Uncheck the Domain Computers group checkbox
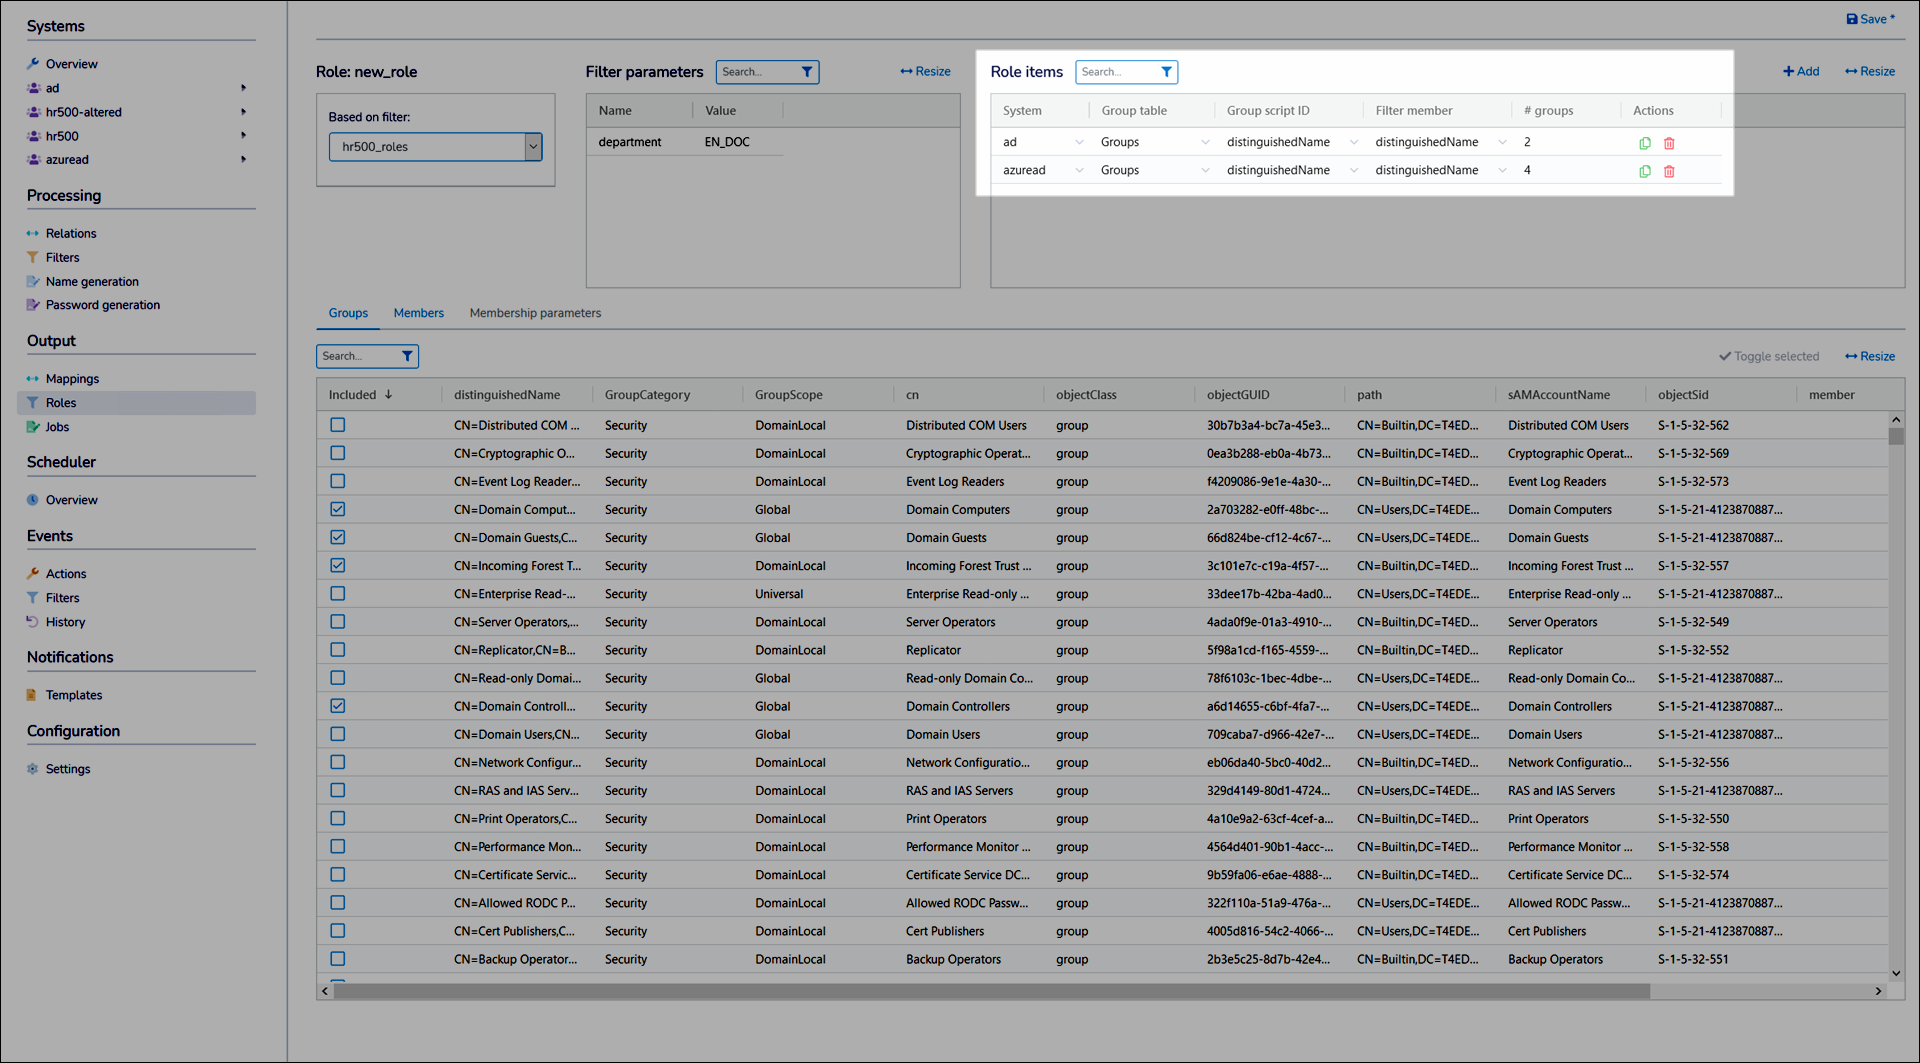Screen dimensions: 1920x1063 point(338,509)
